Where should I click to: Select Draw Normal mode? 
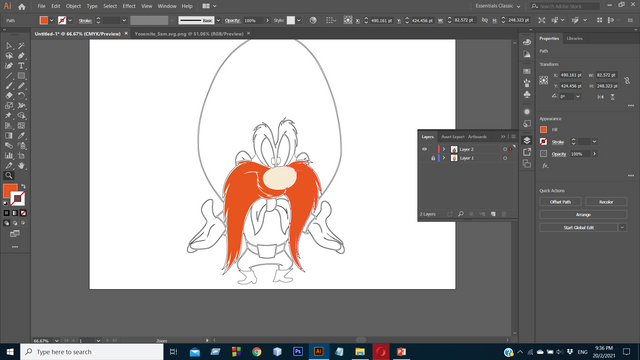pyautogui.click(x=7, y=223)
